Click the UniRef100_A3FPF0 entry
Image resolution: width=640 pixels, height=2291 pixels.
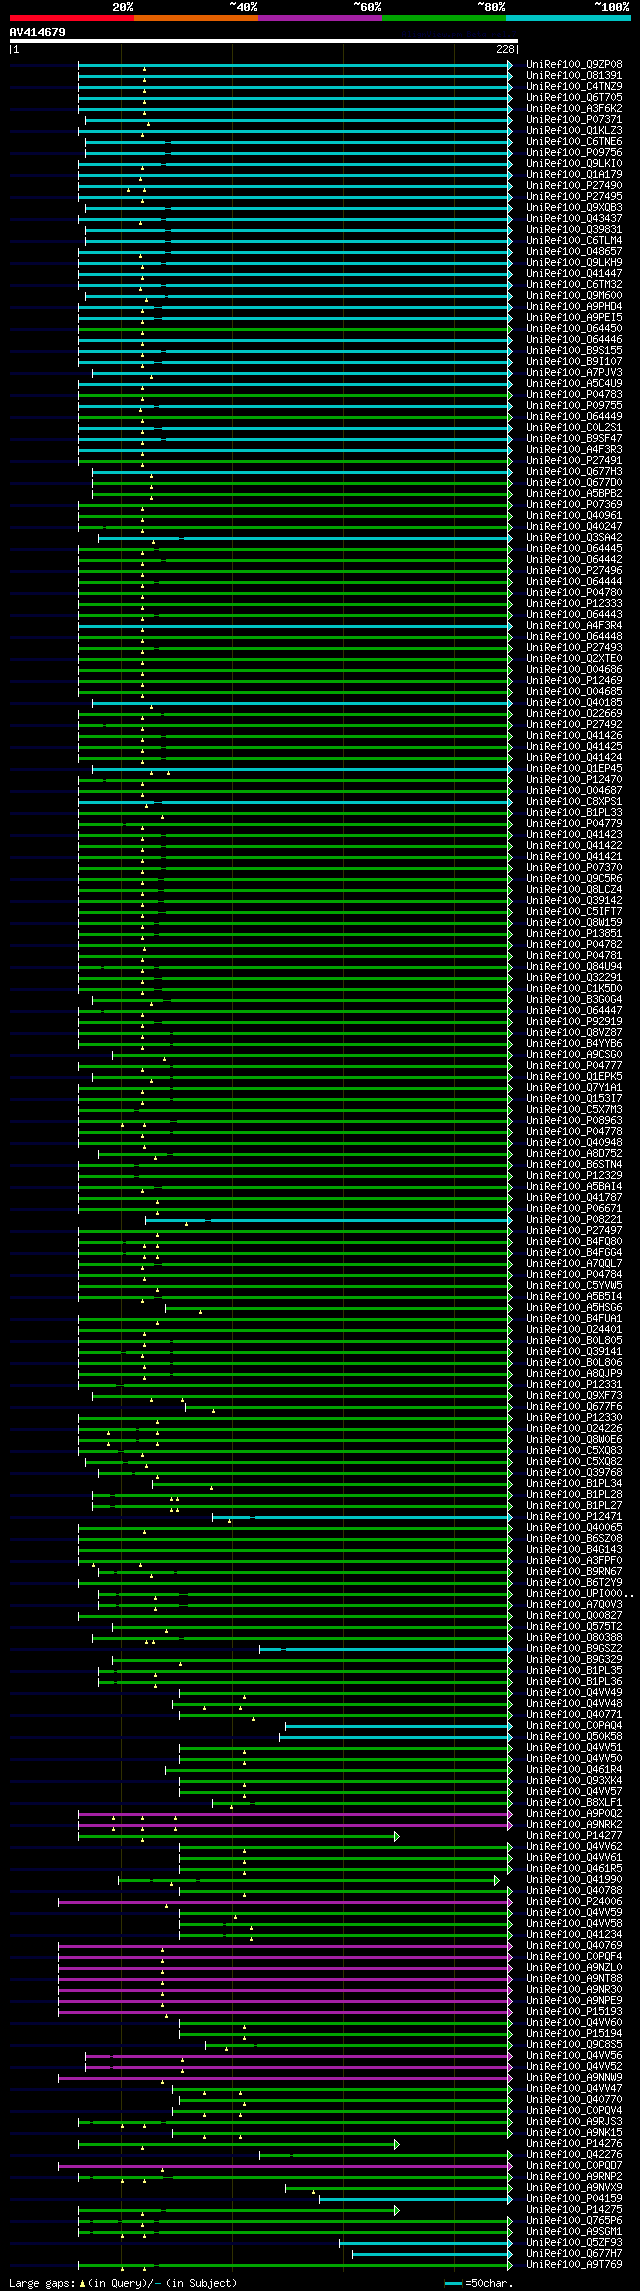coord(574,1561)
